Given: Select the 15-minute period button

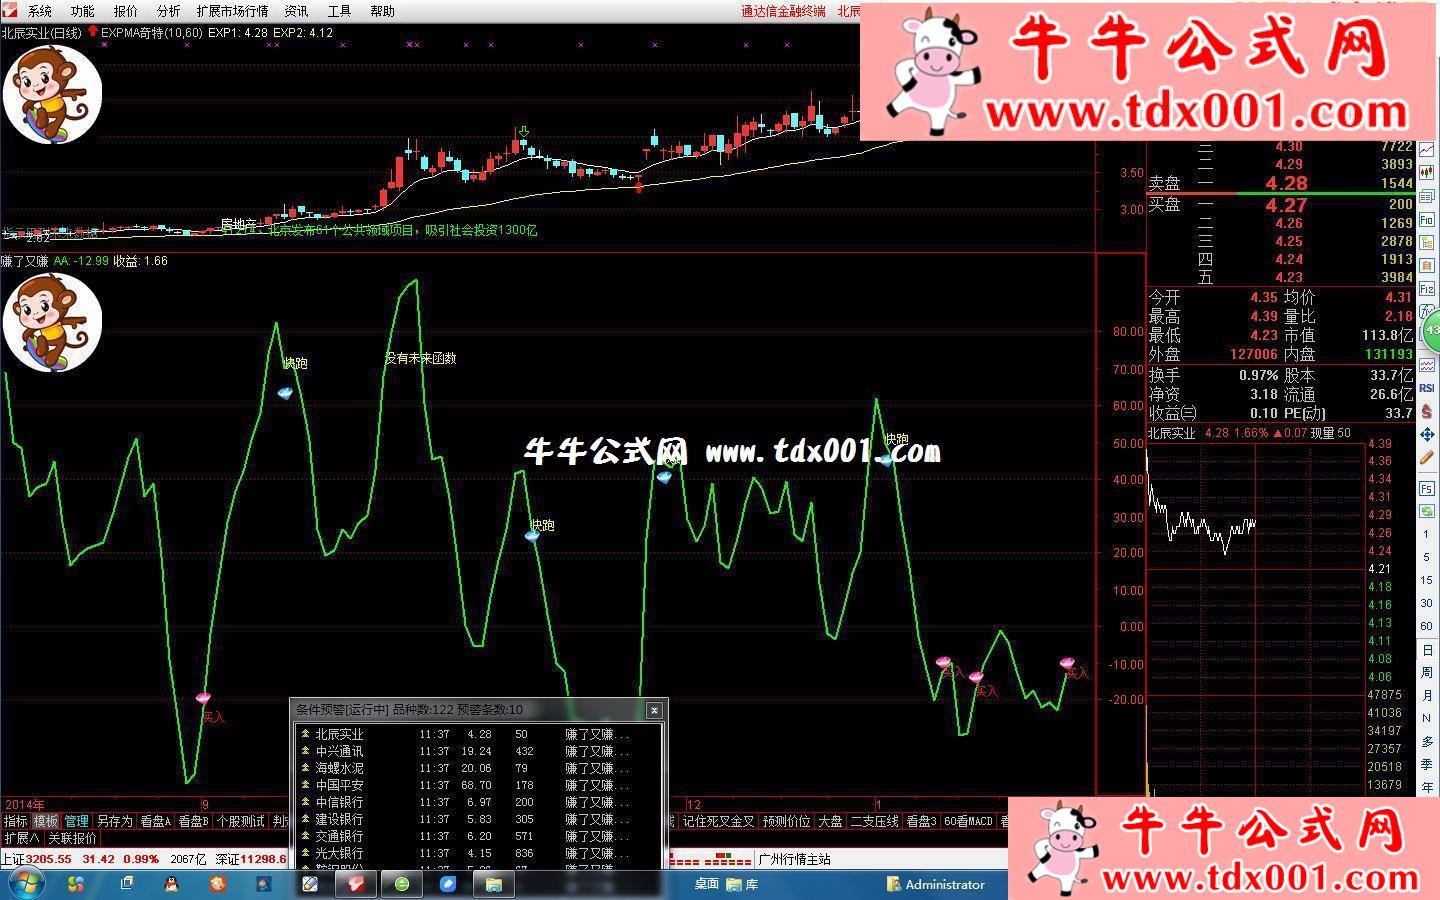Looking at the screenshot, I should click(x=1427, y=580).
